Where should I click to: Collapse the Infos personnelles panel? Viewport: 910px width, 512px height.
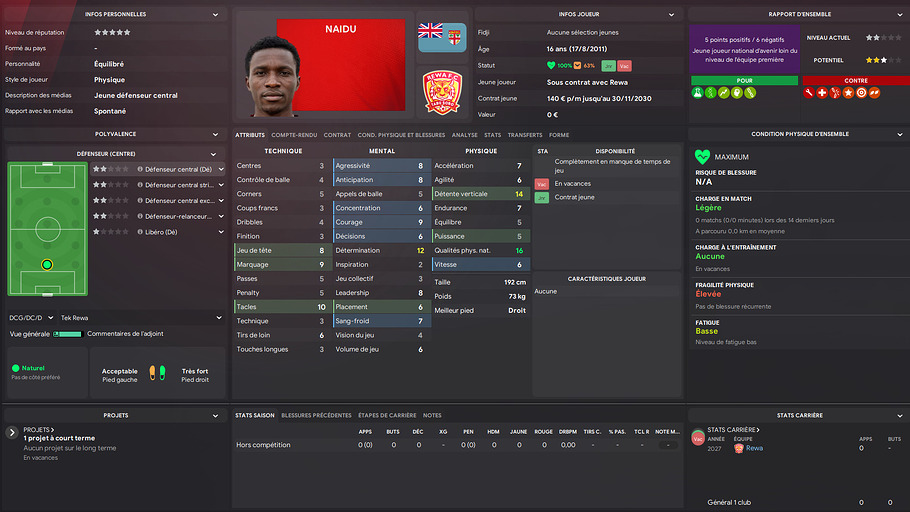(x=215, y=15)
